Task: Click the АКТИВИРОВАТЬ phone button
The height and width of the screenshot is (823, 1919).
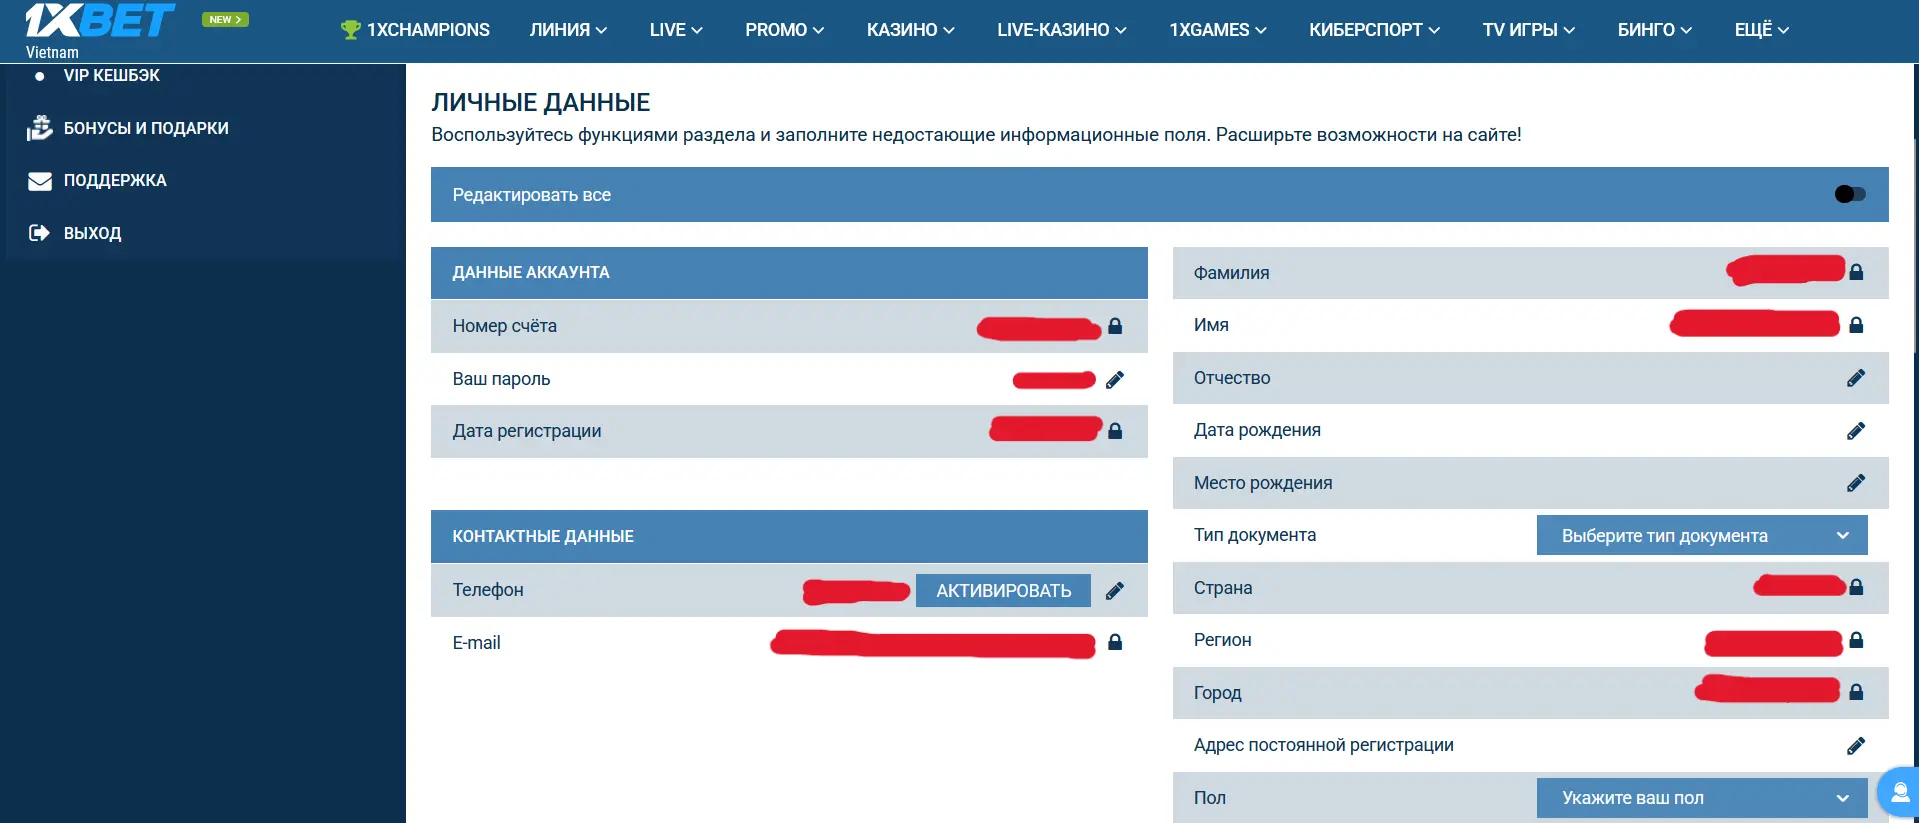Action: click(x=1003, y=591)
